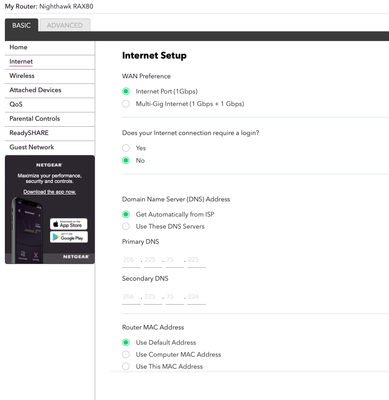Image resolution: width=389 pixels, height=400 pixels.
Task: Open the ReadySHARE page
Action: 50,133
